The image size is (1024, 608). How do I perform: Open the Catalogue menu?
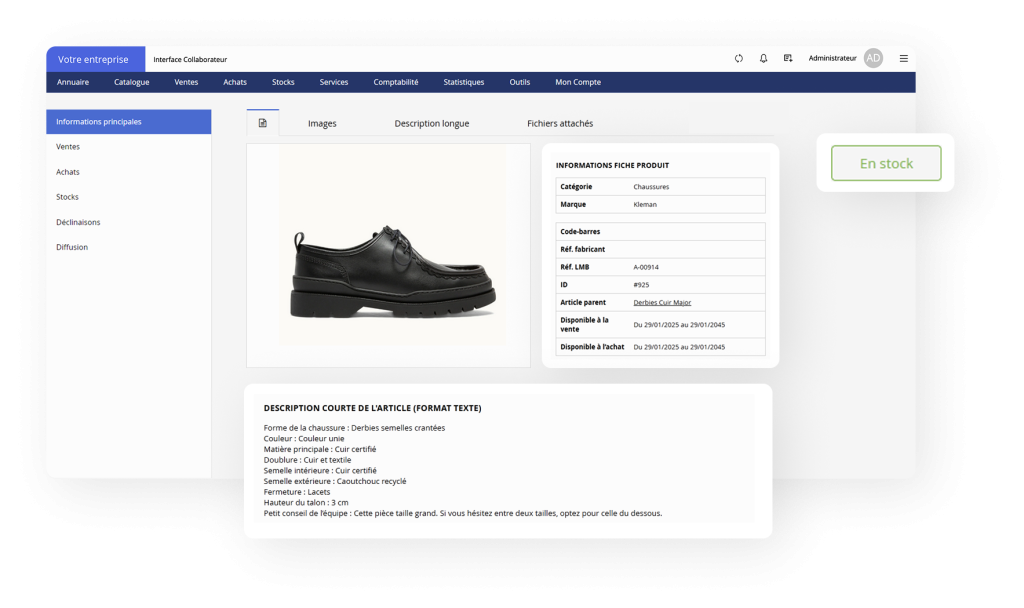[131, 82]
